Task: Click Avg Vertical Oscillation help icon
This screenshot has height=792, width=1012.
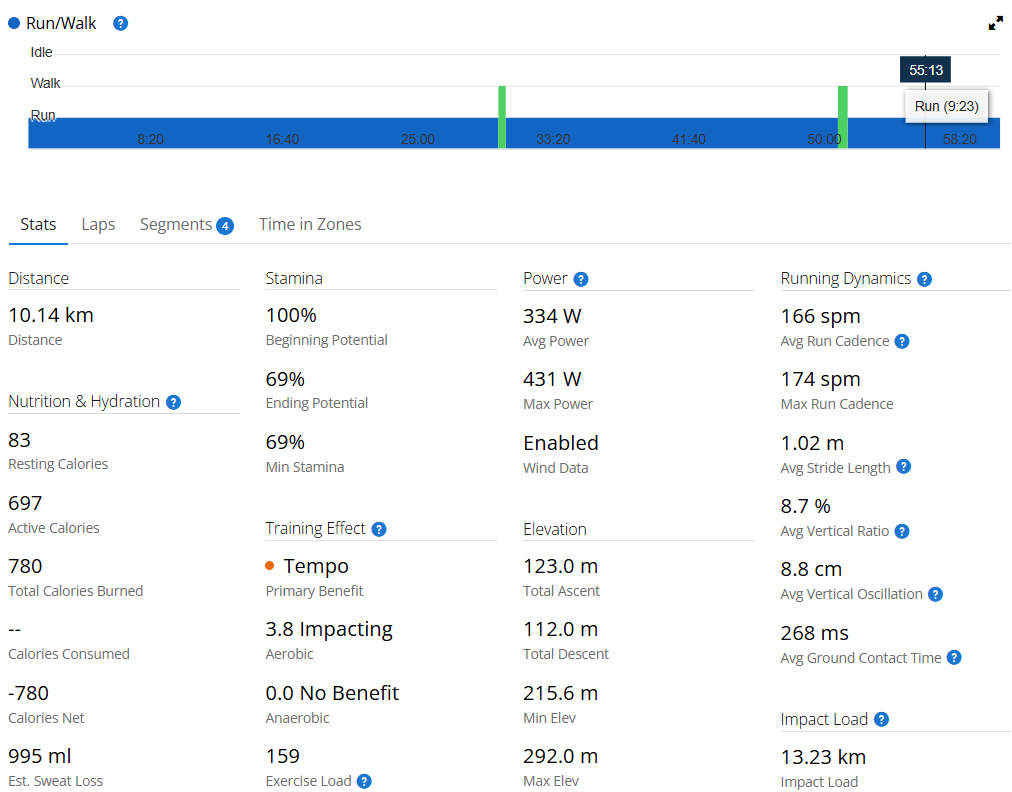Action: point(936,594)
